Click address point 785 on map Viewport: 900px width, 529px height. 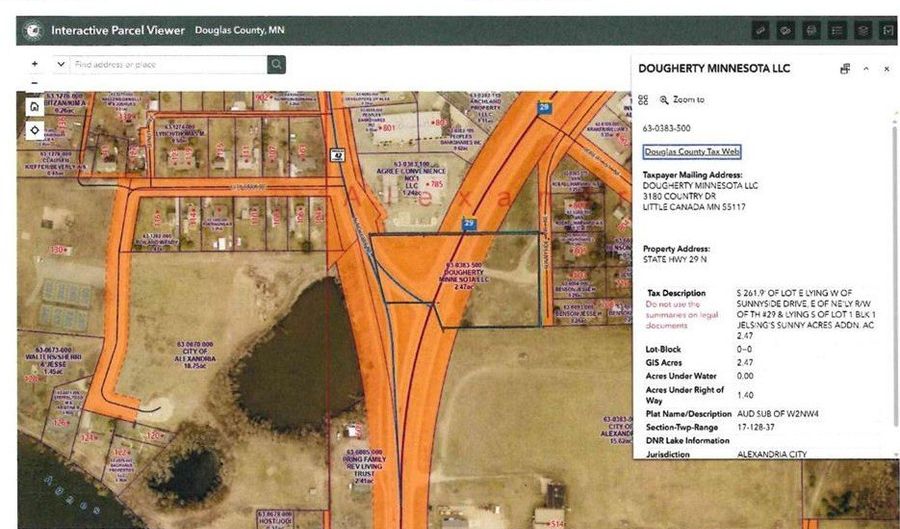(436, 184)
